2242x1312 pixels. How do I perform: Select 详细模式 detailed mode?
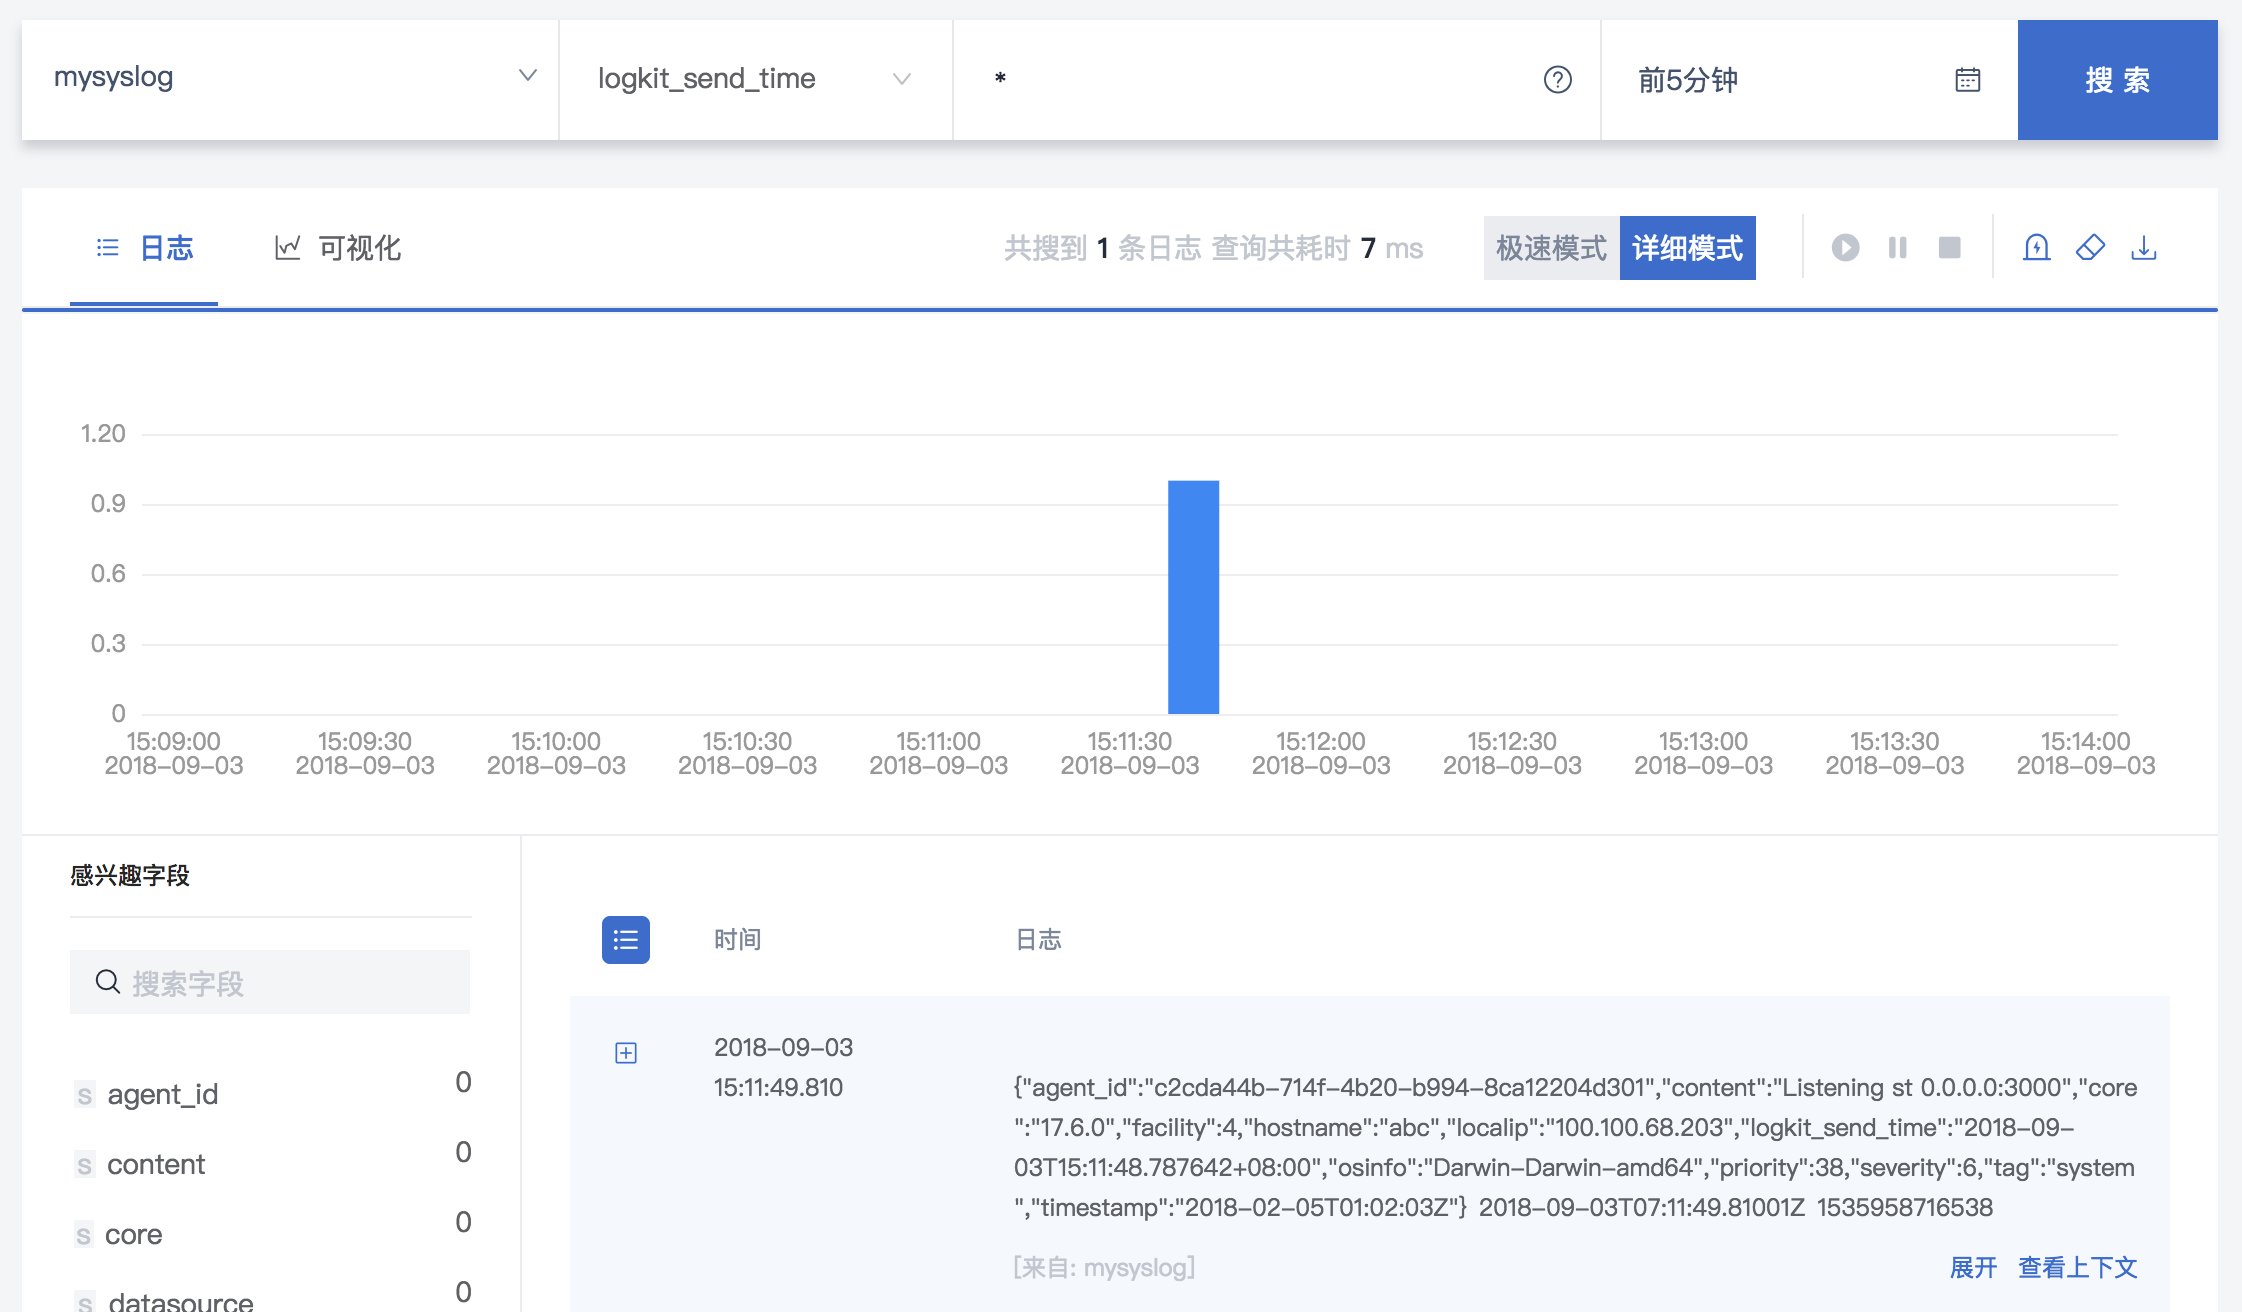tap(1687, 248)
